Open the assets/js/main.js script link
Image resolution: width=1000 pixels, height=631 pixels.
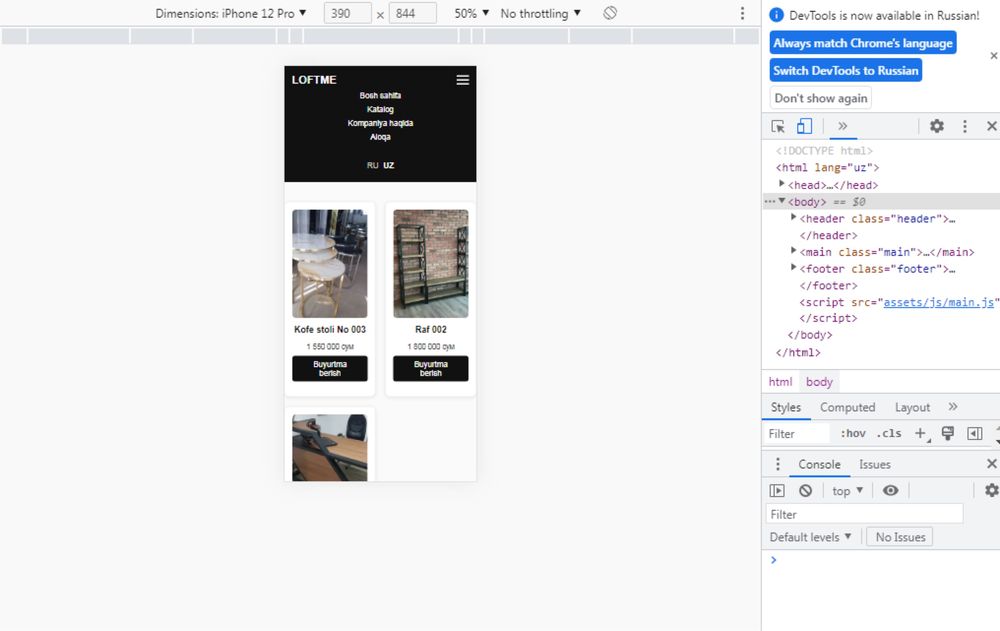click(939, 302)
